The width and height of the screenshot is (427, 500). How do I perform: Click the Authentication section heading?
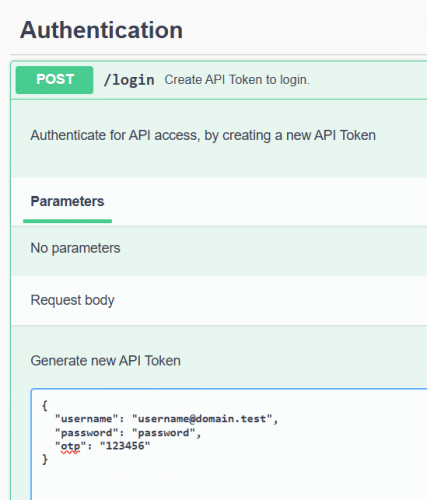(x=101, y=30)
